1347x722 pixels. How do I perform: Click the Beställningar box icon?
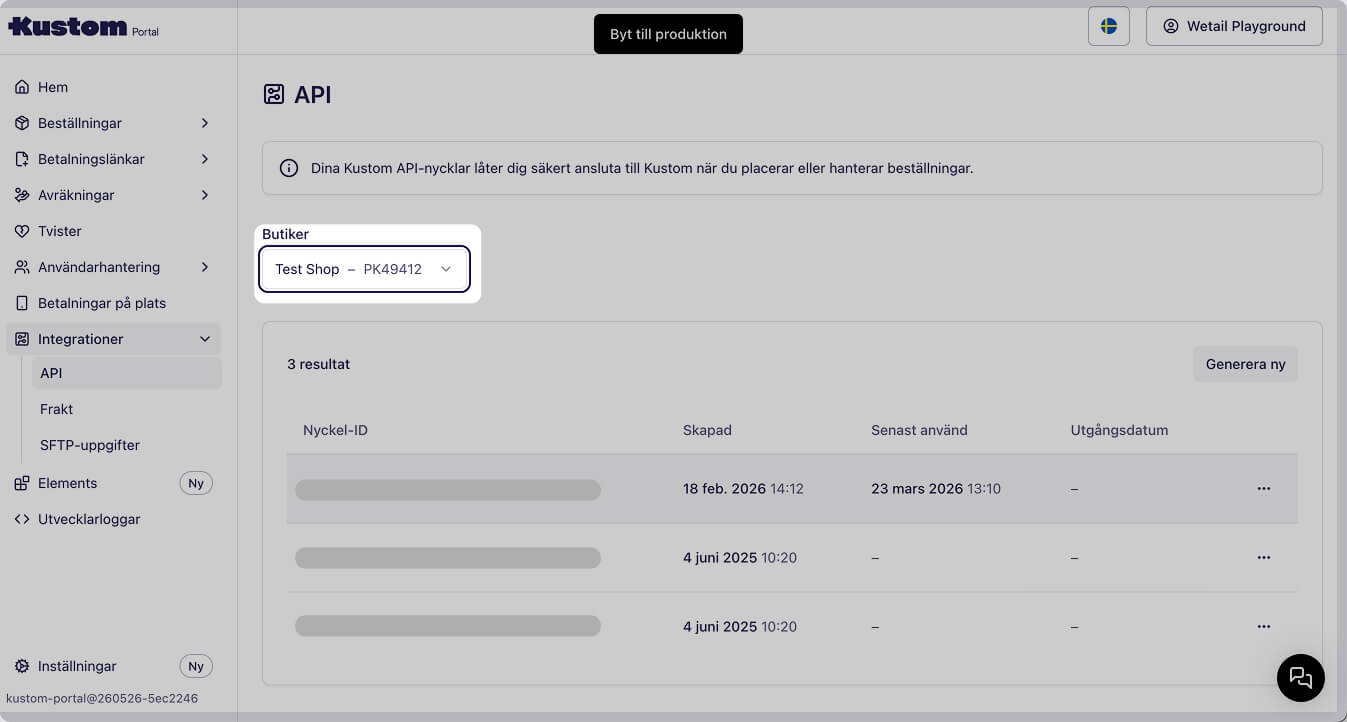pos(22,123)
